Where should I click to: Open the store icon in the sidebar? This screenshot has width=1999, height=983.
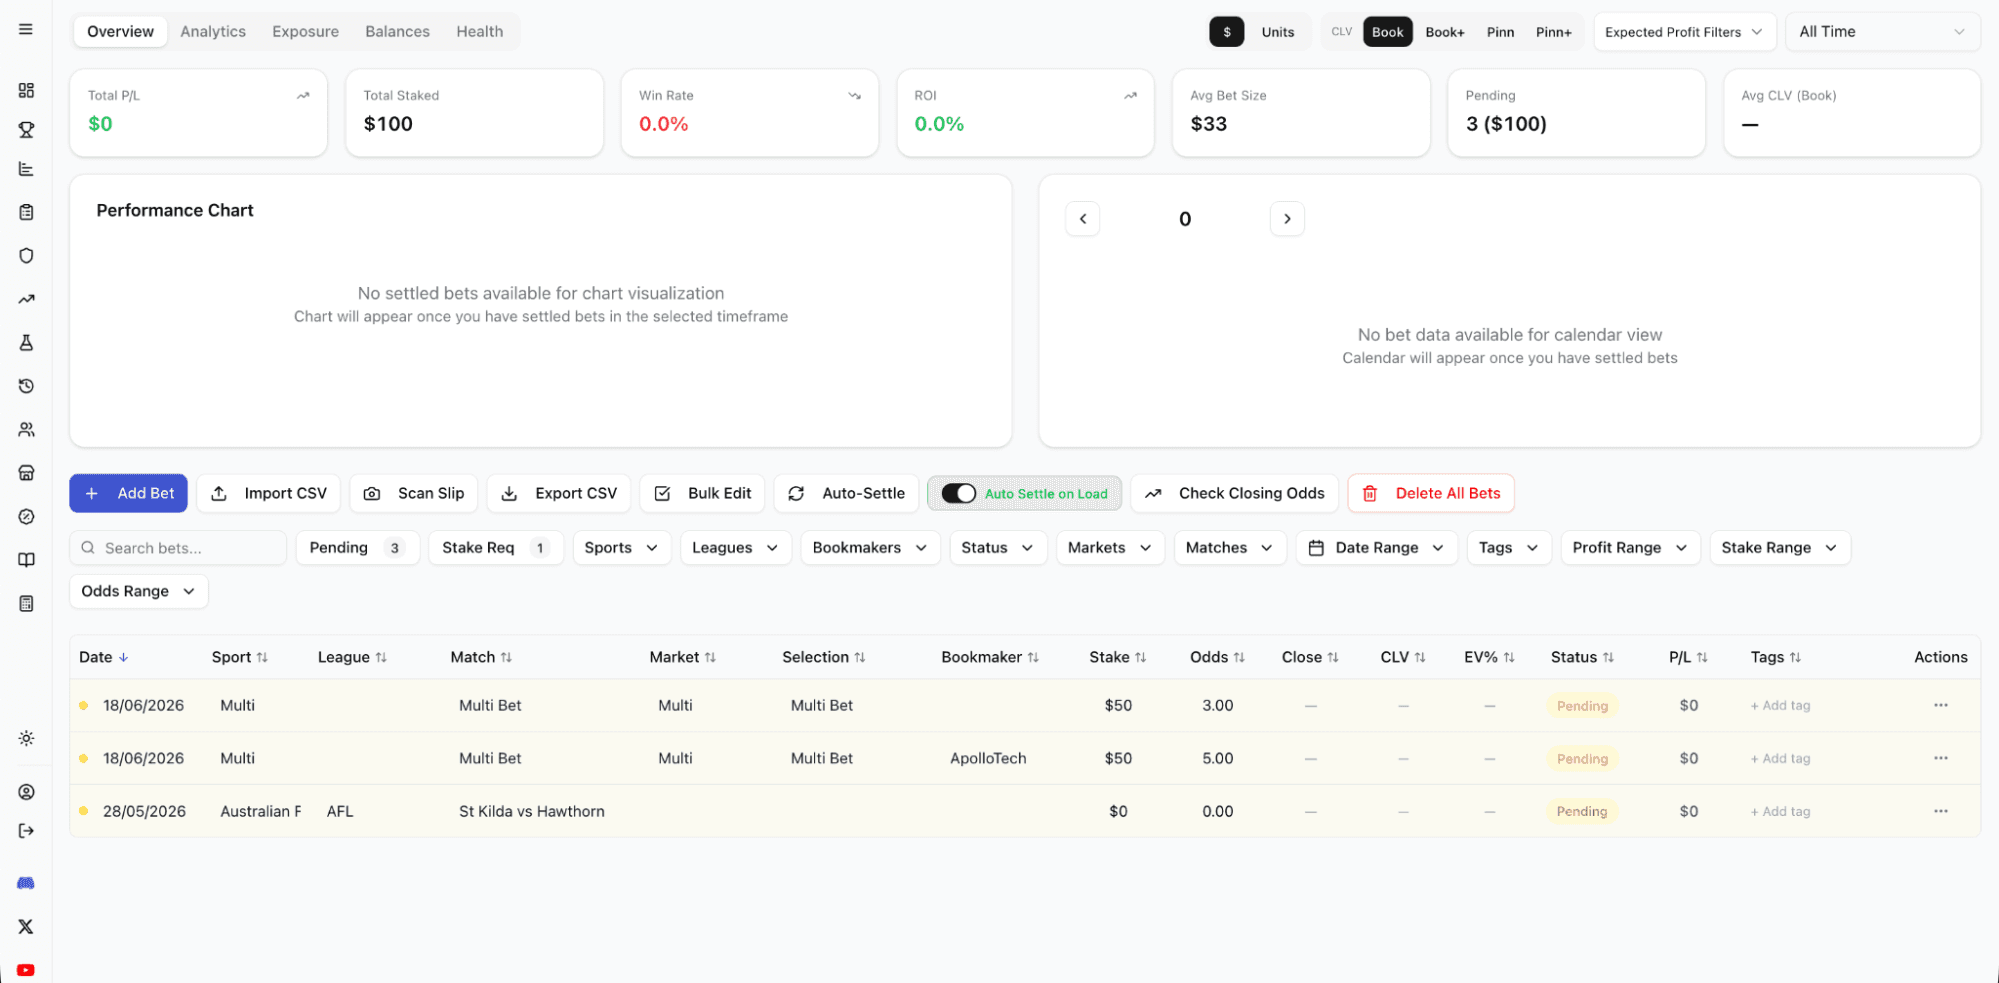[x=26, y=473]
